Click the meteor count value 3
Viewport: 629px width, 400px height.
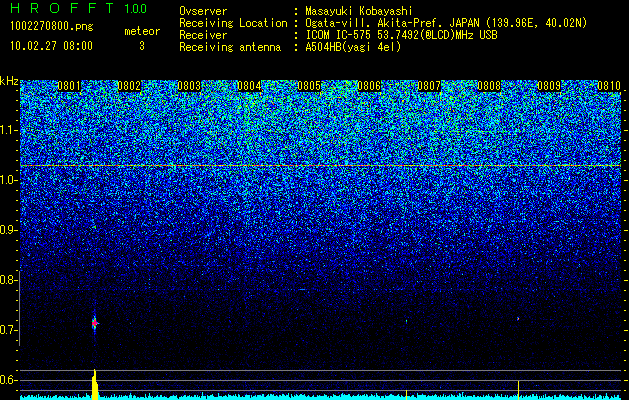142,46
